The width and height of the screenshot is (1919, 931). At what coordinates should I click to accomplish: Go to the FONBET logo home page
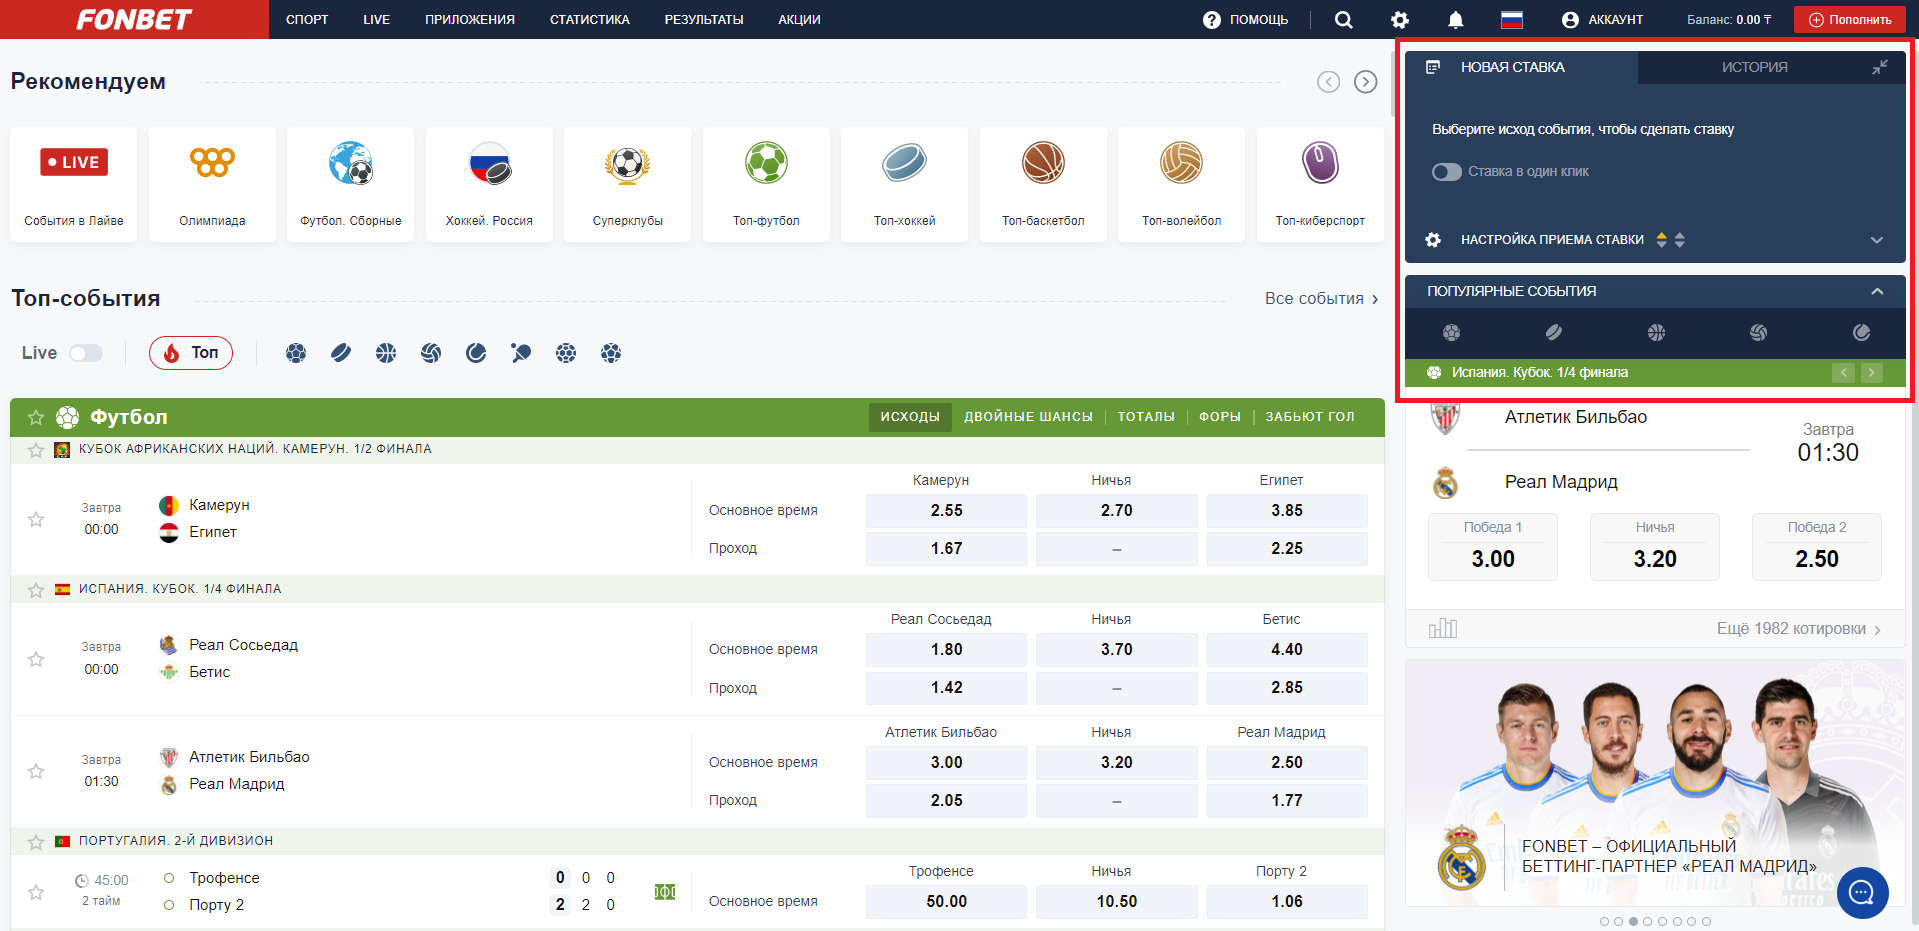tap(134, 20)
